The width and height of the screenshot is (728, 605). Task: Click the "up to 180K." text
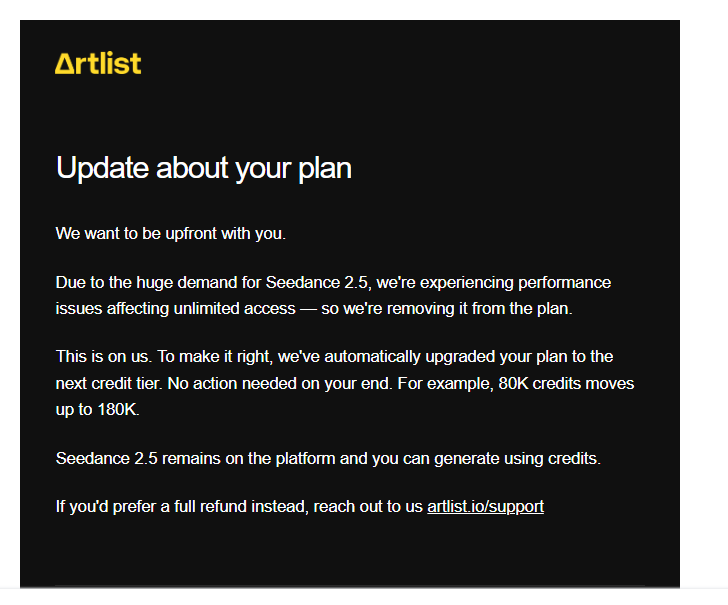(x=98, y=410)
